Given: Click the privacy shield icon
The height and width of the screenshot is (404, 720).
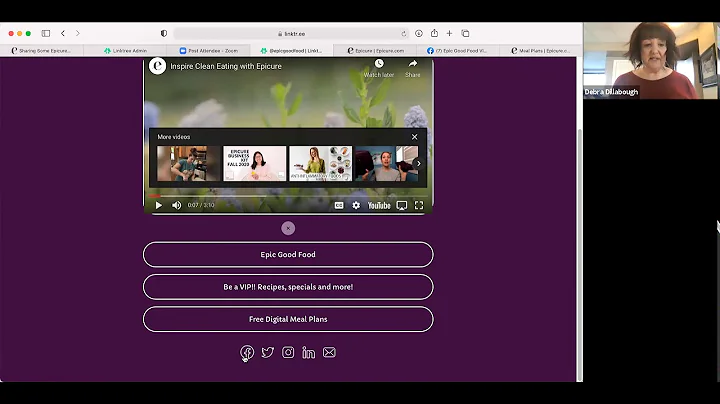Looking at the screenshot, I should [x=164, y=34].
